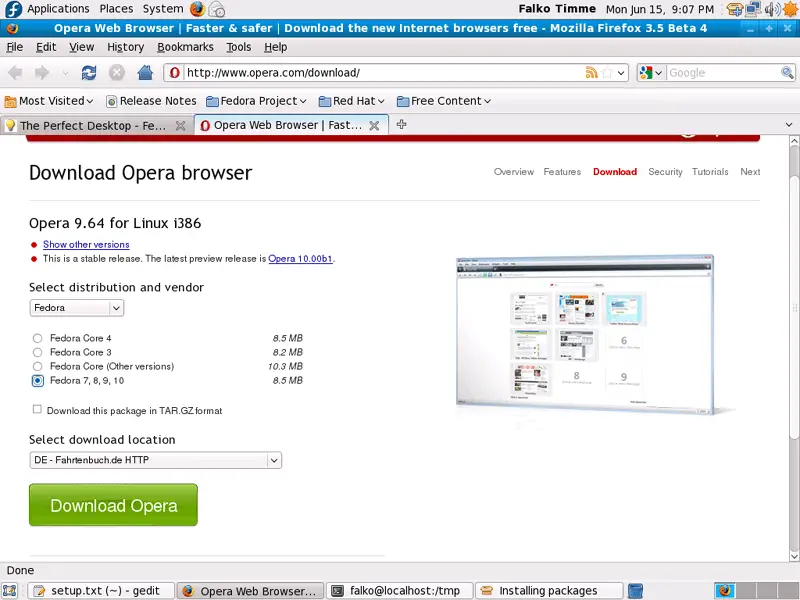Open the Tools menu
Screen dimensions: 800x600
coord(239,47)
